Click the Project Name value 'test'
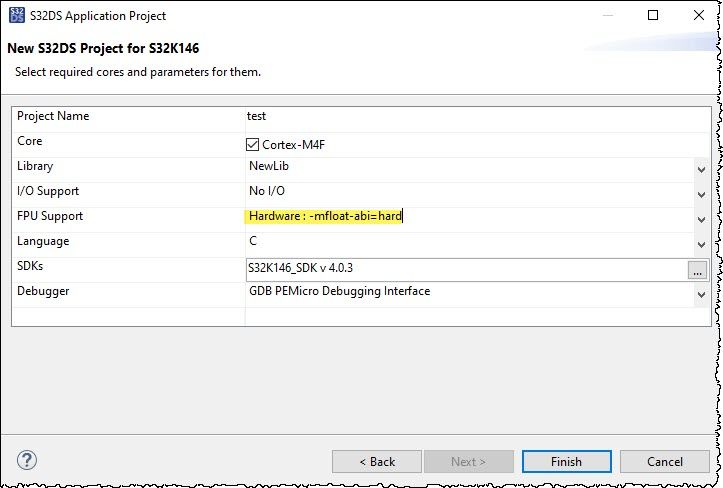The image size is (723, 488). pyautogui.click(x=256, y=116)
